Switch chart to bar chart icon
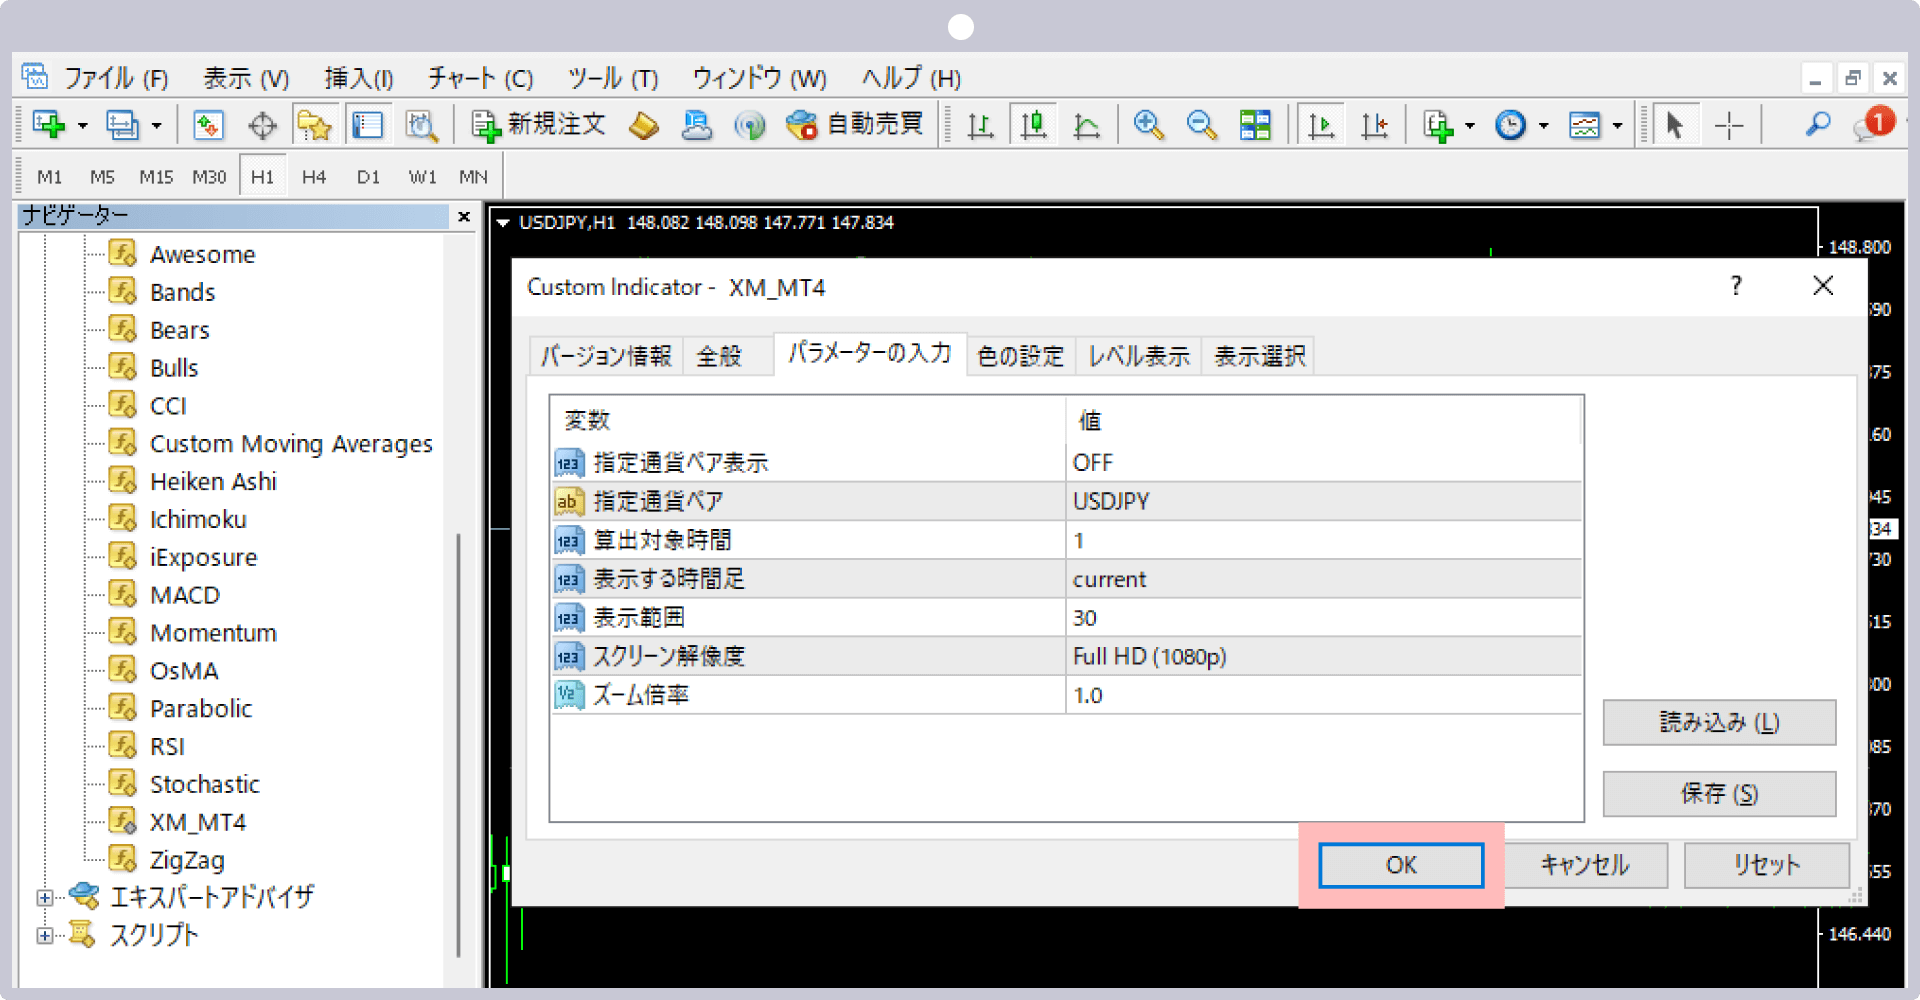Image resolution: width=1920 pixels, height=1000 pixels. click(x=980, y=125)
